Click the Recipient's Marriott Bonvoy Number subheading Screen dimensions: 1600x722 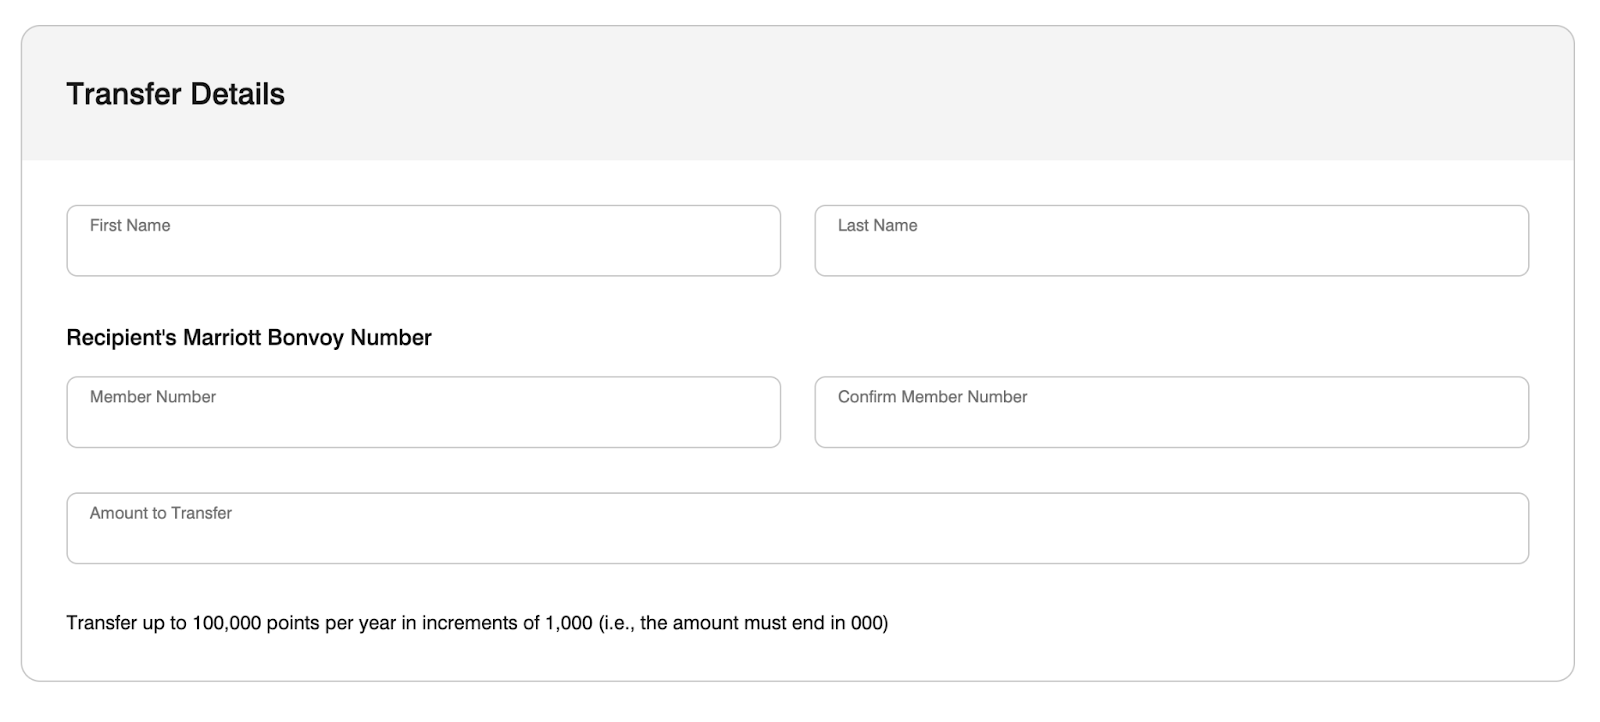(x=249, y=338)
